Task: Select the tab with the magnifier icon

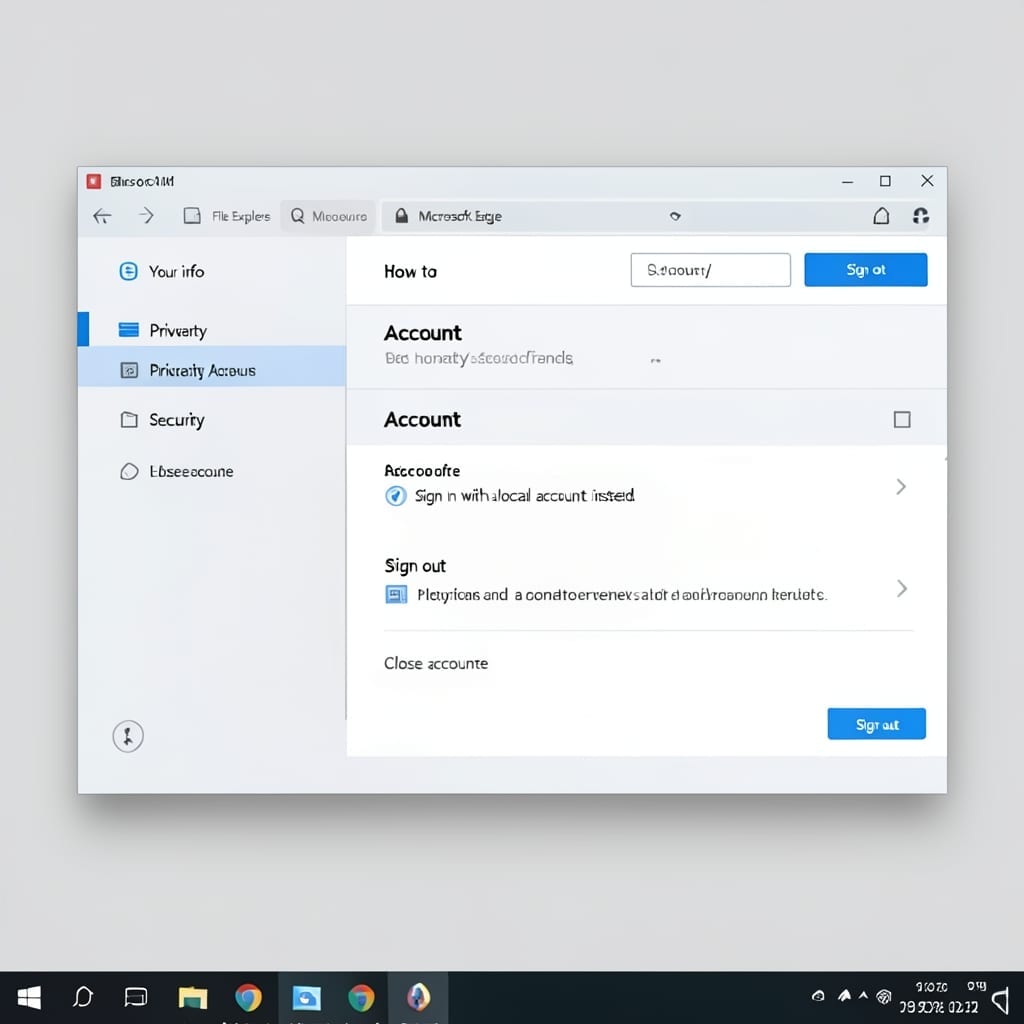Action: pyautogui.click(x=328, y=216)
